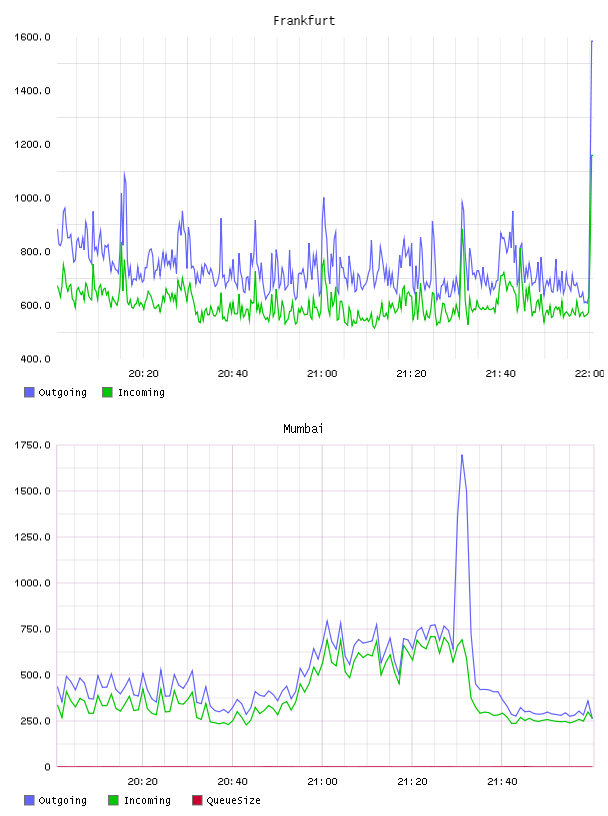Click the 1000.0 y-axis label on Frankfurt chart
Image resolution: width=608 pixels, height=816 pixels.
point(32,198)
